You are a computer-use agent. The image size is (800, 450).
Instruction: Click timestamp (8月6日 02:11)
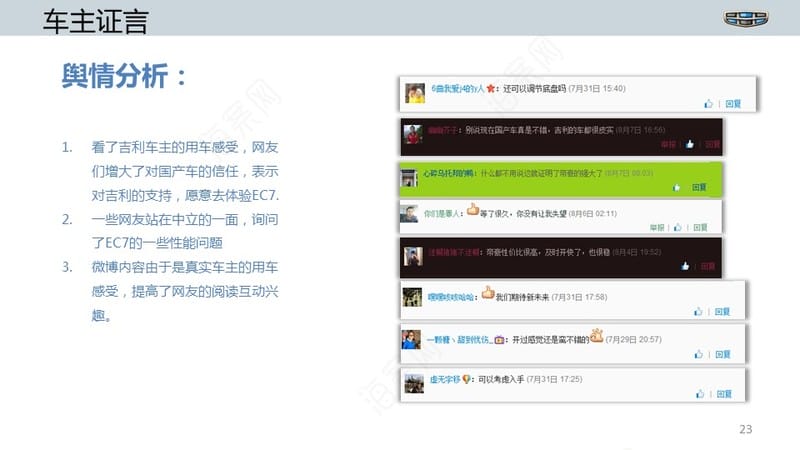[x=593, y=214]
